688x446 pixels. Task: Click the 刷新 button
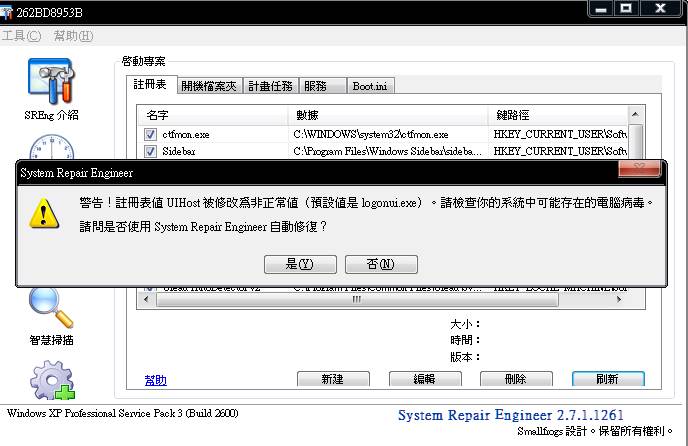tap(608, 379)
